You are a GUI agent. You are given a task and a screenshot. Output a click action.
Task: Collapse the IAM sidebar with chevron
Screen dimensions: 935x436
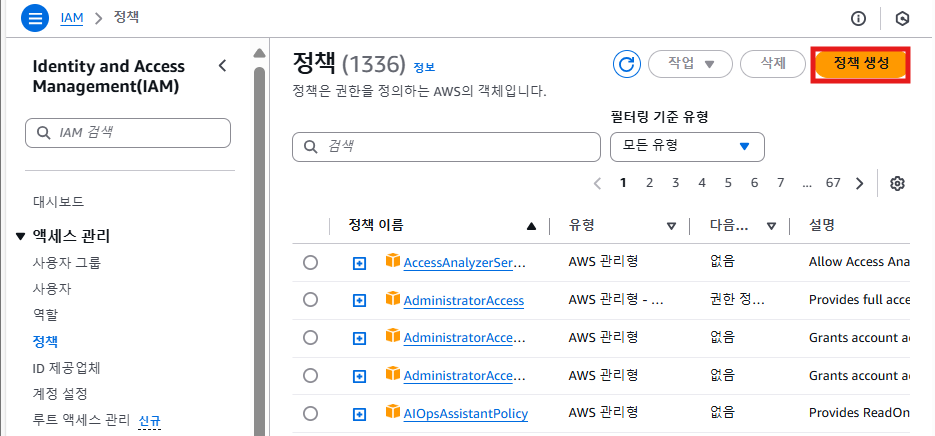point(222,66)
